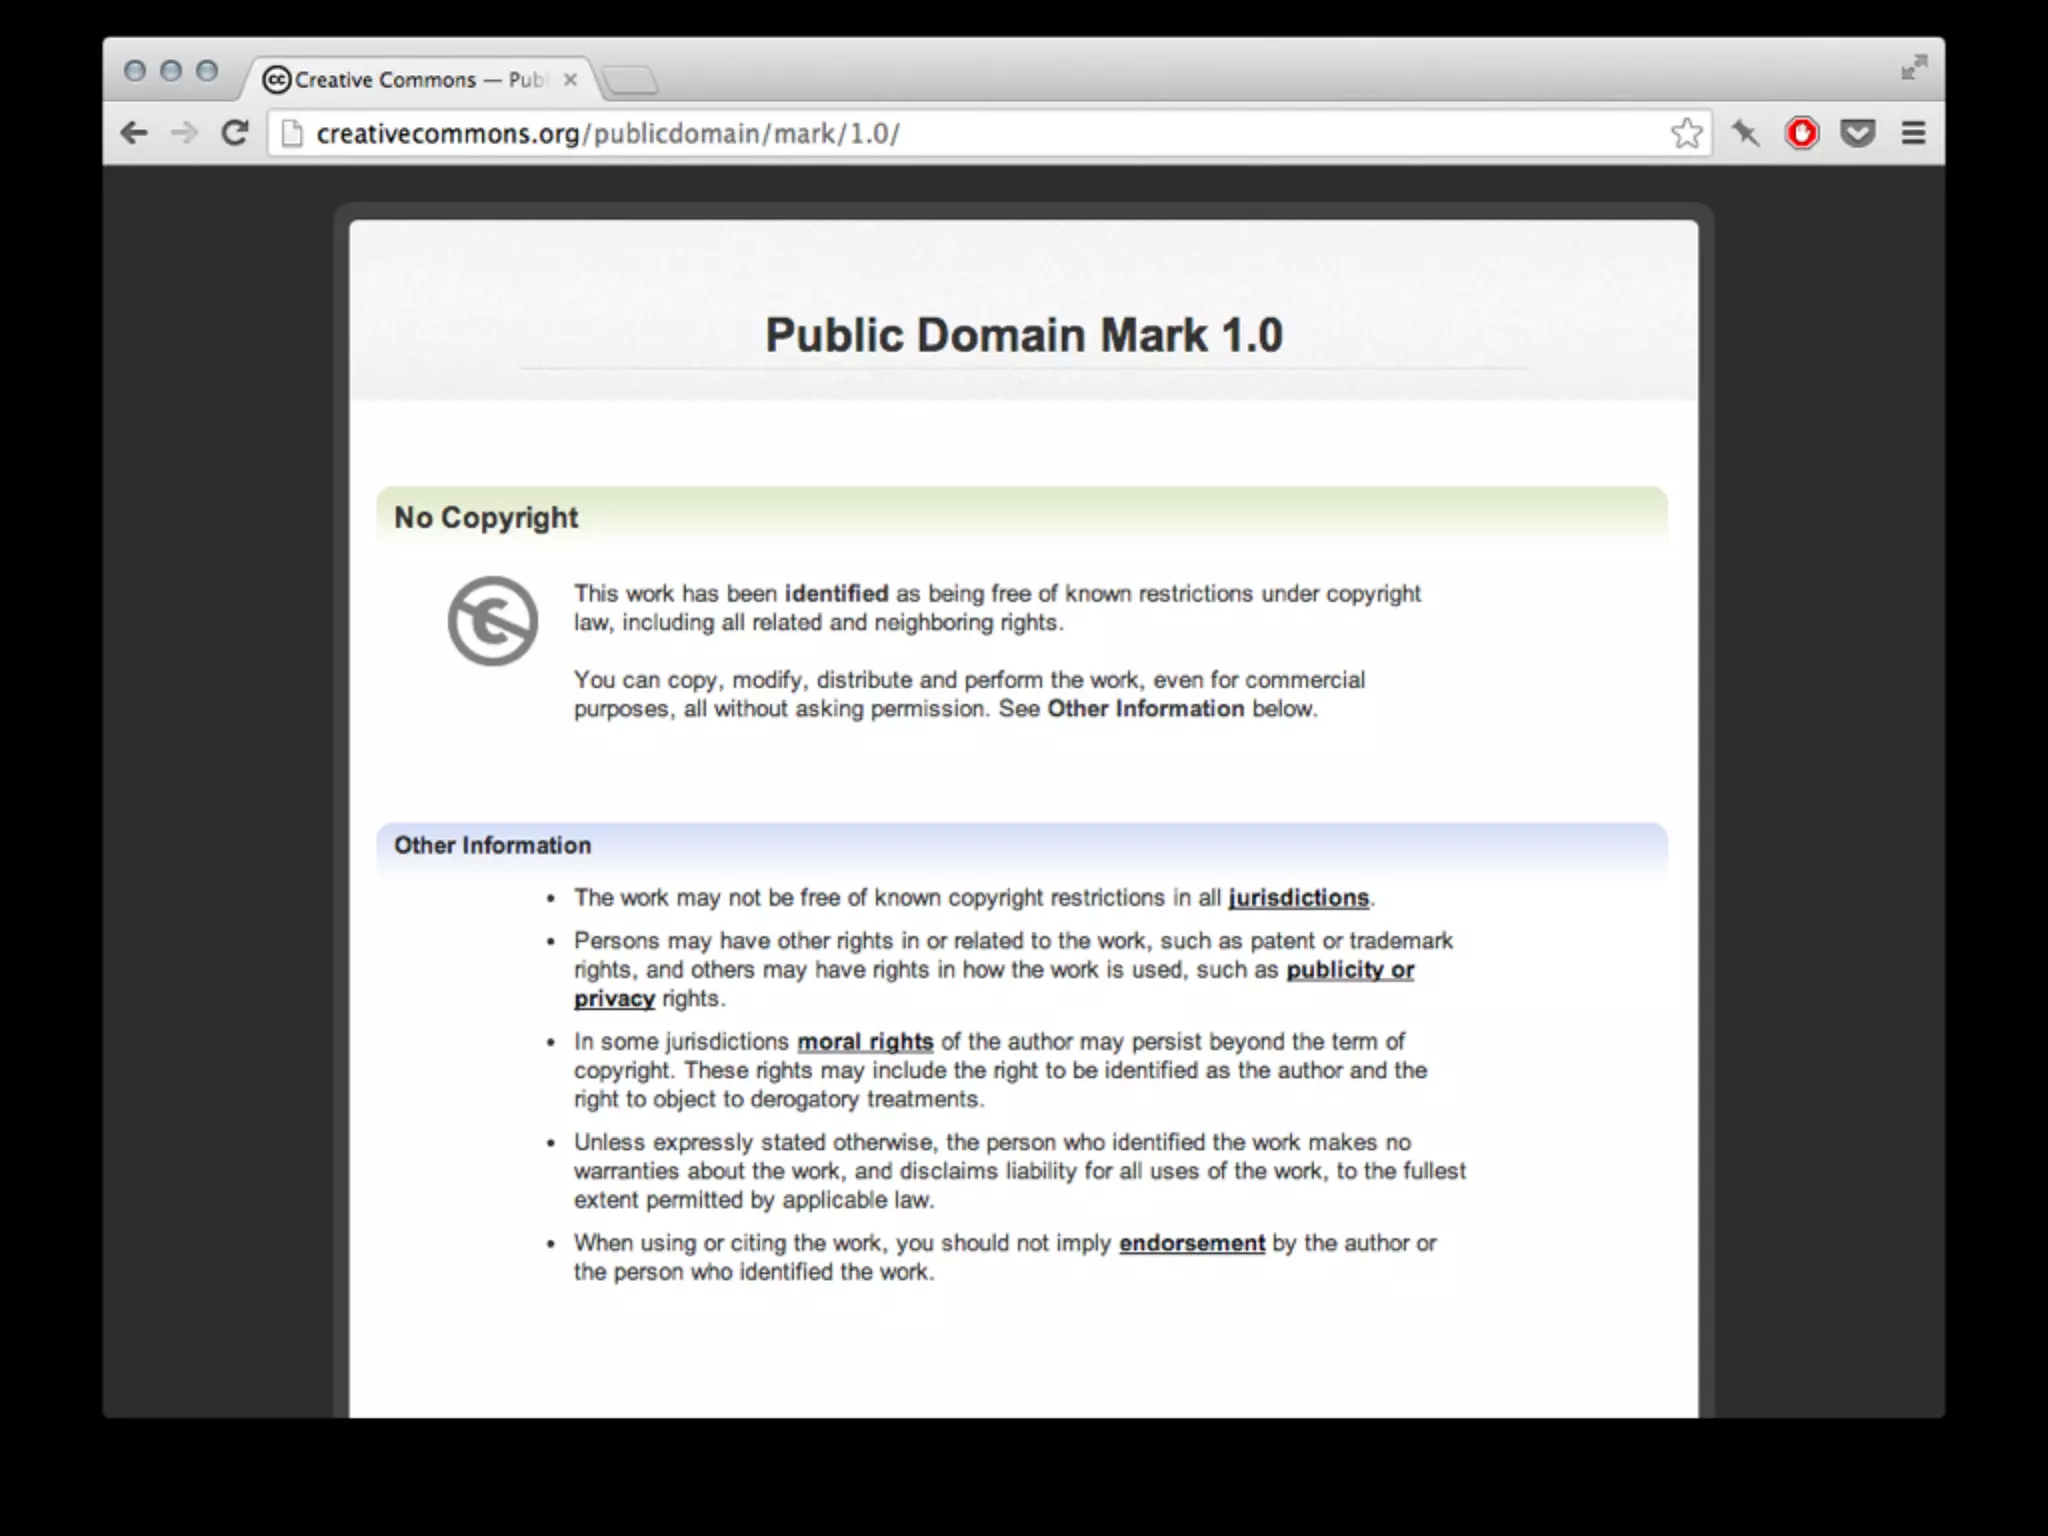
Task: Click the Pocket save extension icon
Action: point(1857,133)
